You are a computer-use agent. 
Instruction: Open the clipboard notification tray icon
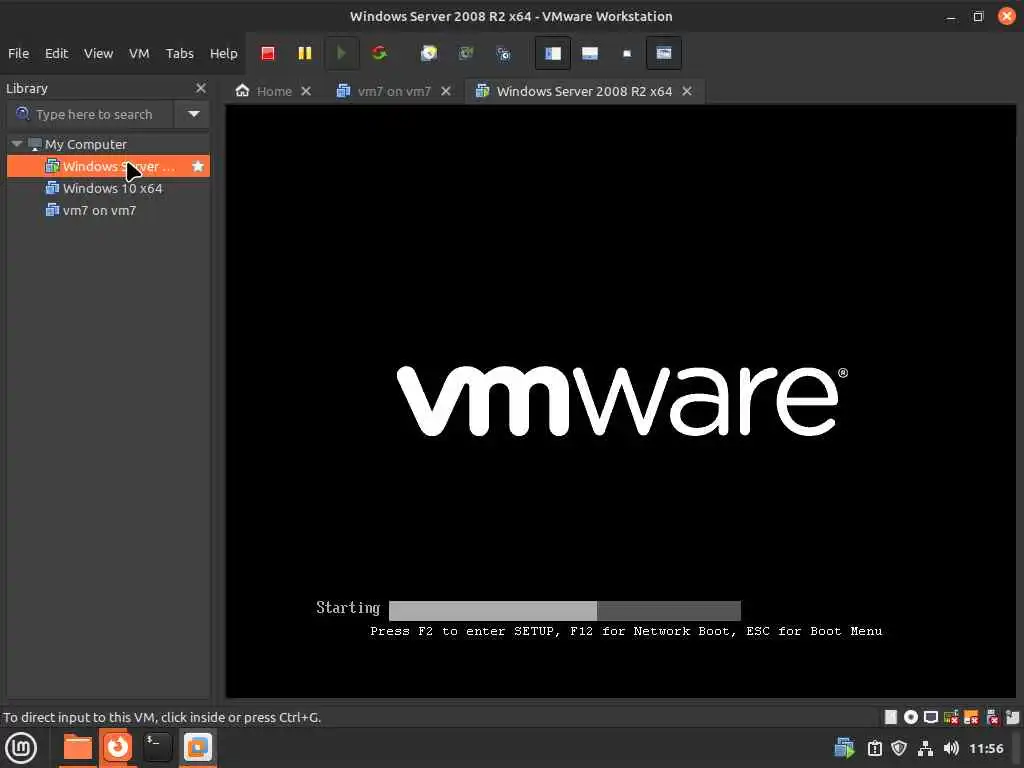coord(874,748)
